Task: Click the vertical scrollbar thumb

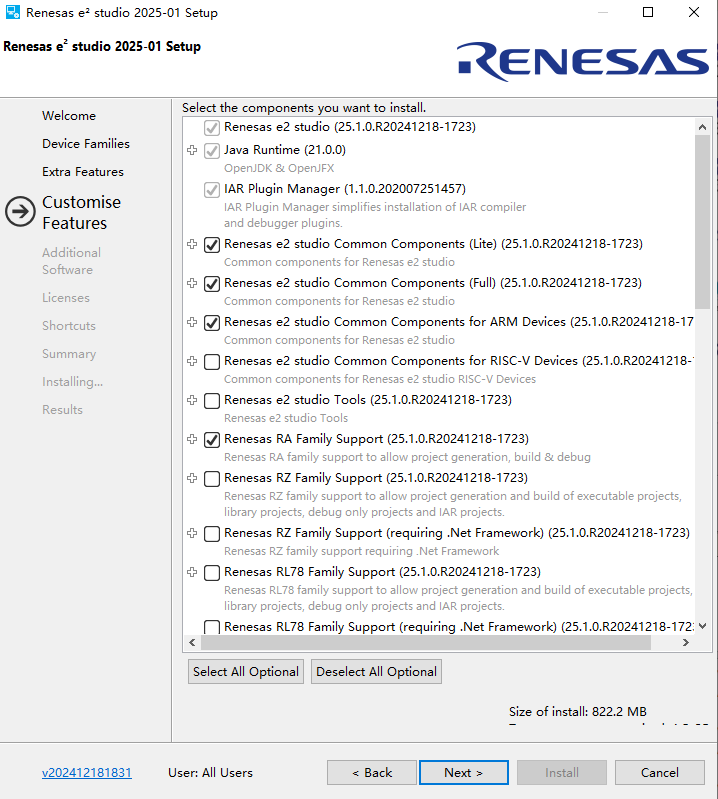Action: pyautogui.click(x=702, y=222)
